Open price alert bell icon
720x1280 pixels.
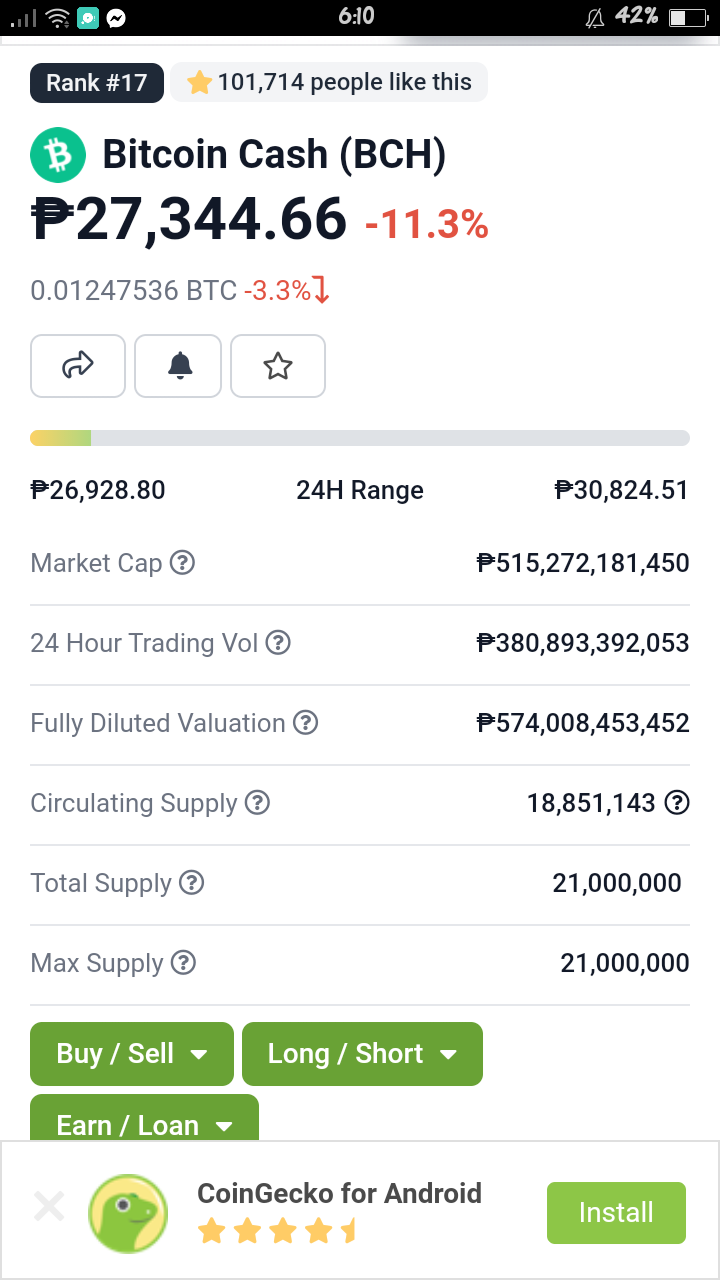point(180,366)
